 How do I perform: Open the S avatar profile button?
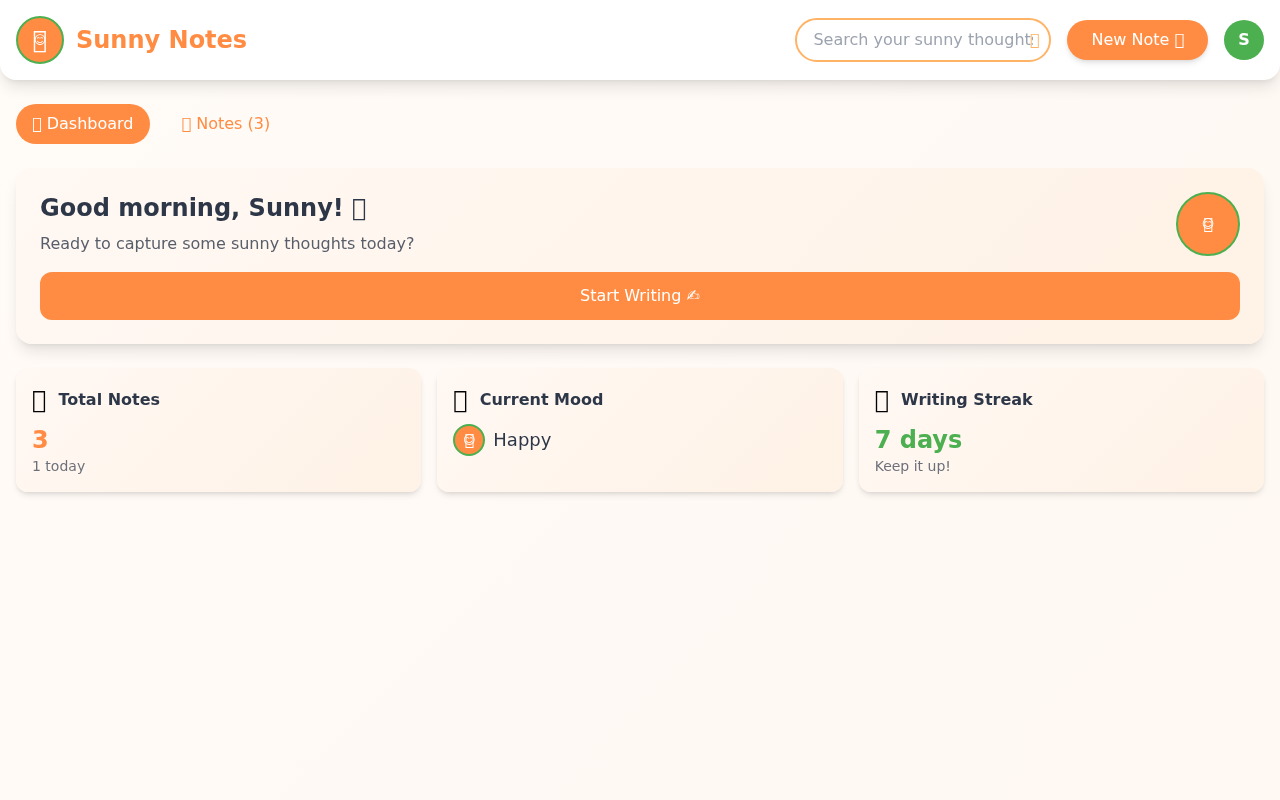click(x=1244, y=40)
